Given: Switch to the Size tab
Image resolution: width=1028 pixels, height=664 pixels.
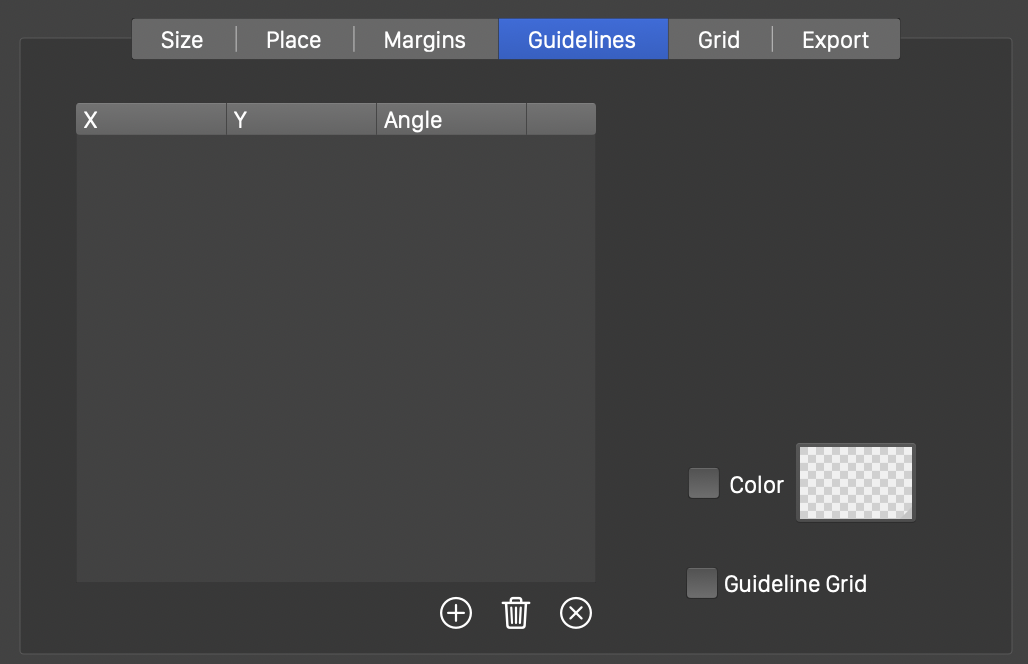Looking at the screenshot, I should (x=182, y=40).
